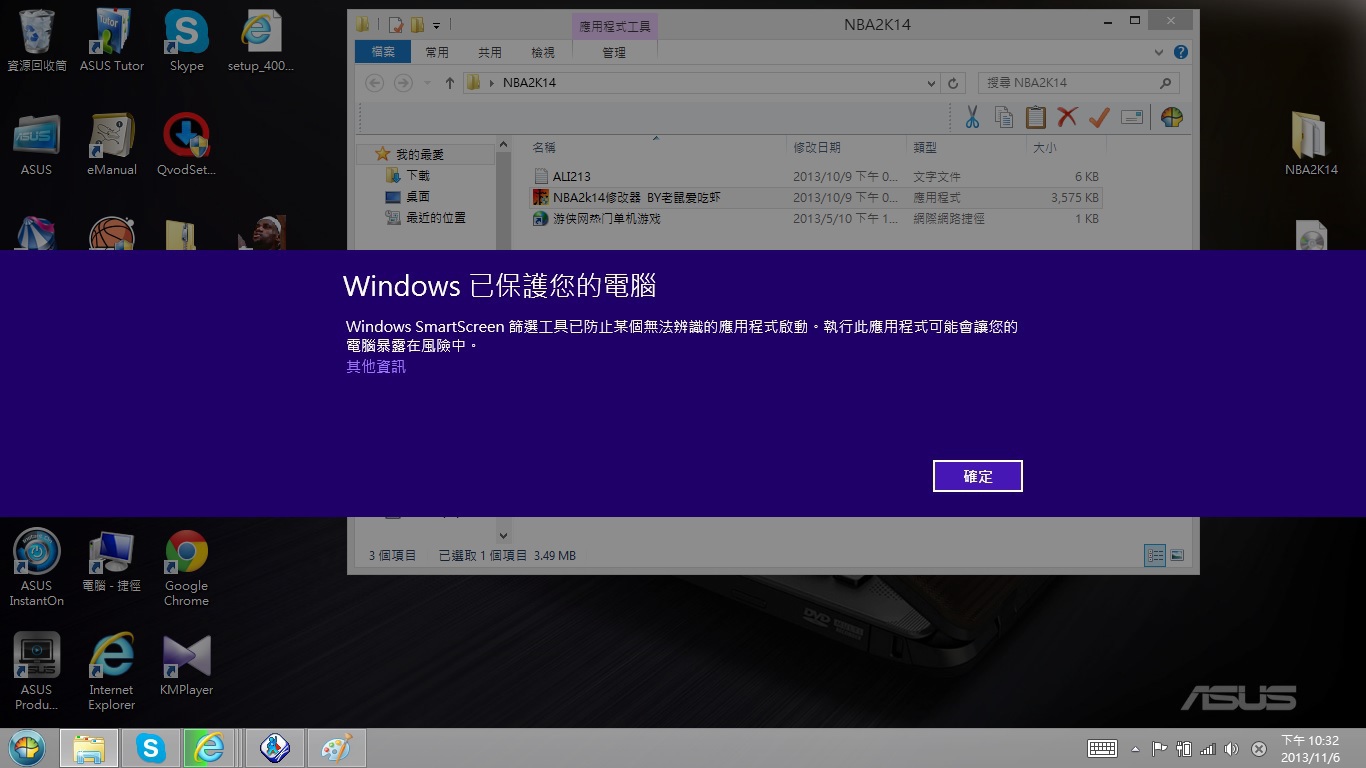Open the 其他資訊 link

[376, 366]
